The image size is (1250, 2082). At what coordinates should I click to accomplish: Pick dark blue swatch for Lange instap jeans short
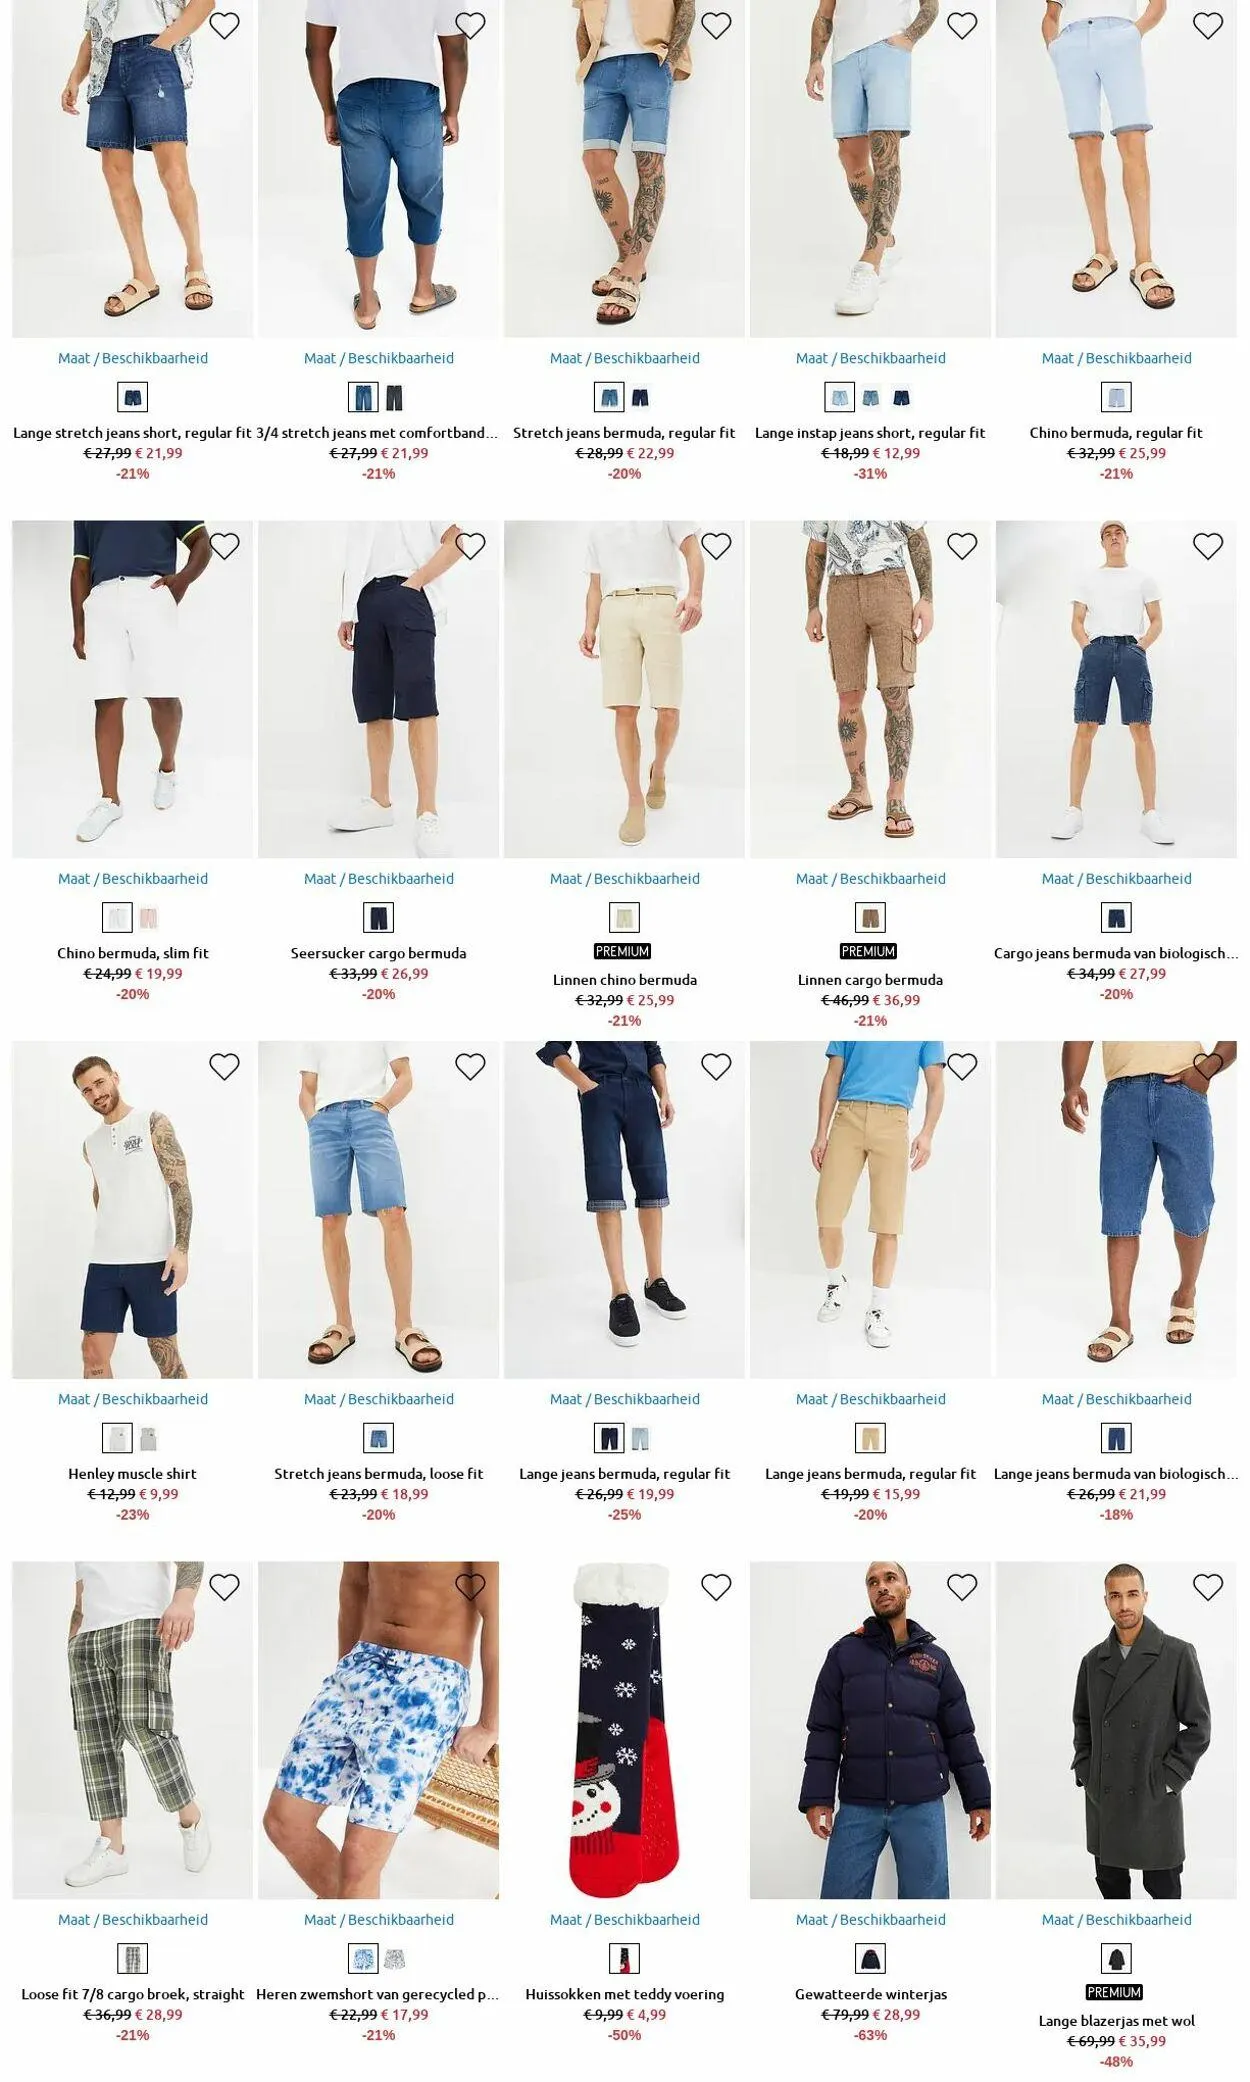tap(901, 398)
